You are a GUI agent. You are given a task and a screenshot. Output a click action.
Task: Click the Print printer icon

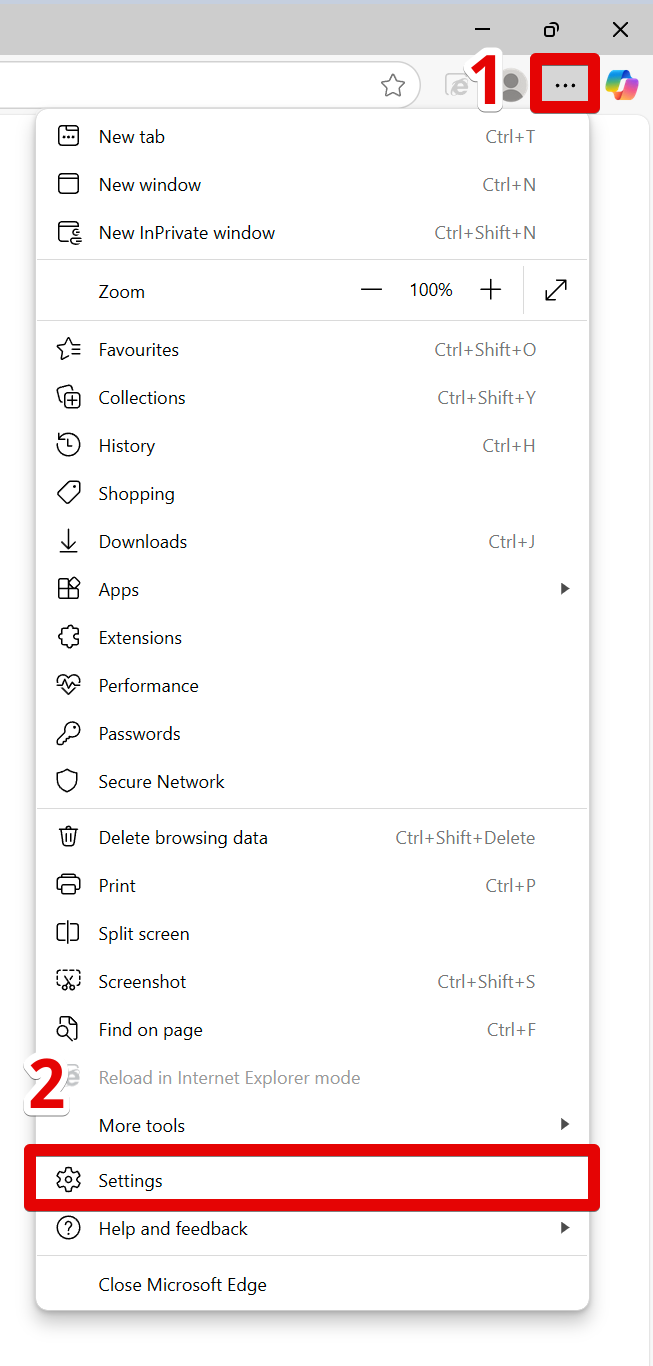(68, 885)
